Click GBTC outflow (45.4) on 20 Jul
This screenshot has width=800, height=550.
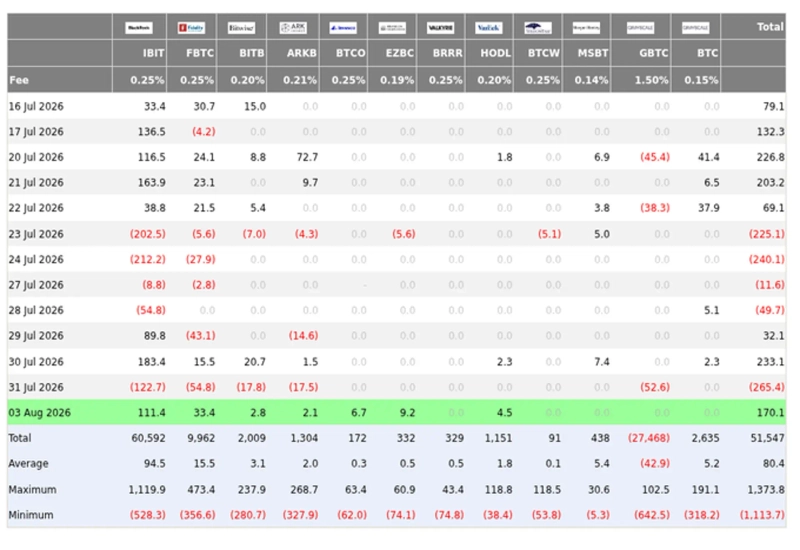pyautogui.click(x=655, y=157)
